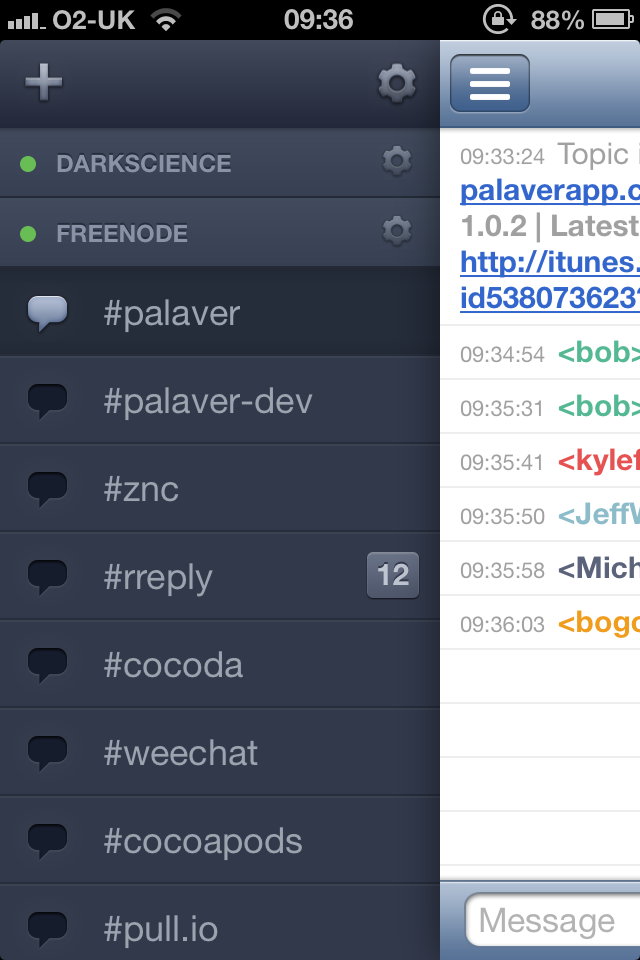This screenshot has width=640, height=960.
Task: Tap the #palaver-dev speech bubble icon
Action: click(48, 401)
